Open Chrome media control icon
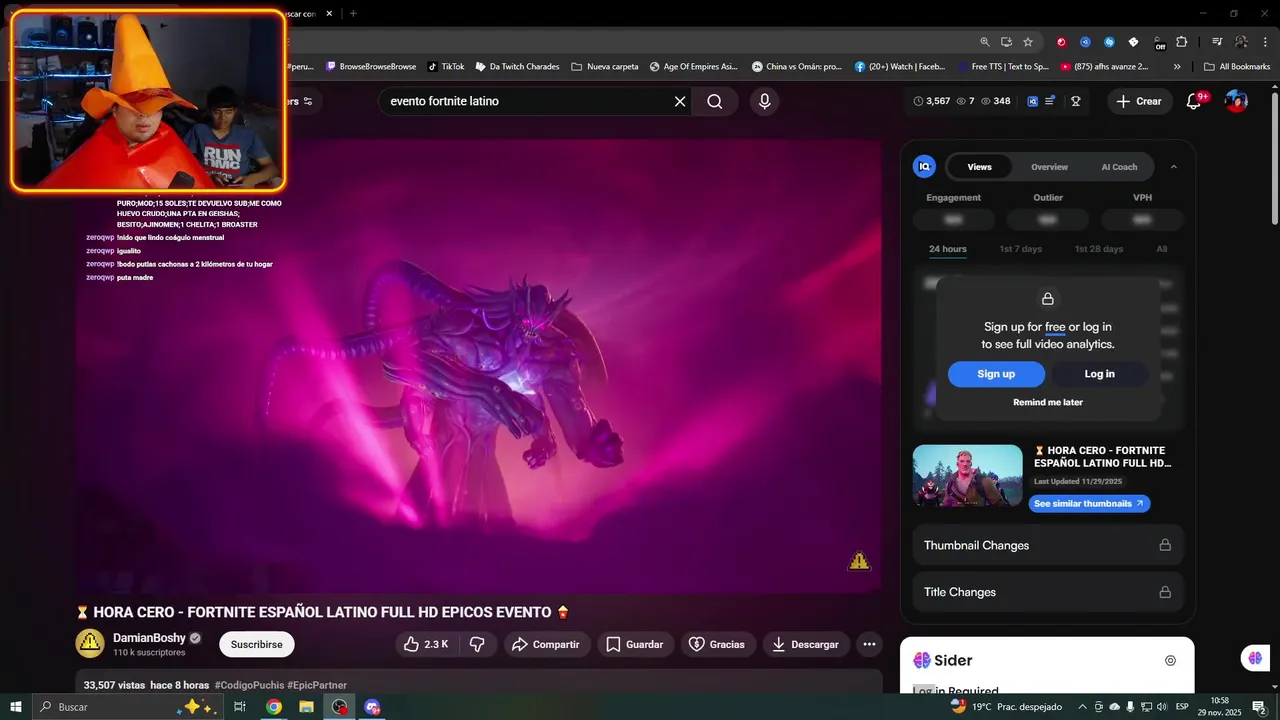 pos(1217,42)
